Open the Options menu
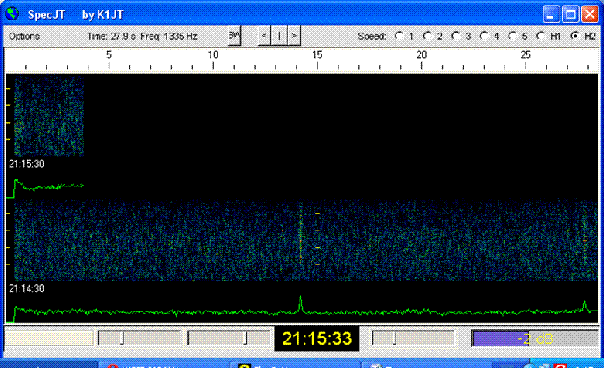Viewport: 605px width, 369px height. (x=24, y=36)
